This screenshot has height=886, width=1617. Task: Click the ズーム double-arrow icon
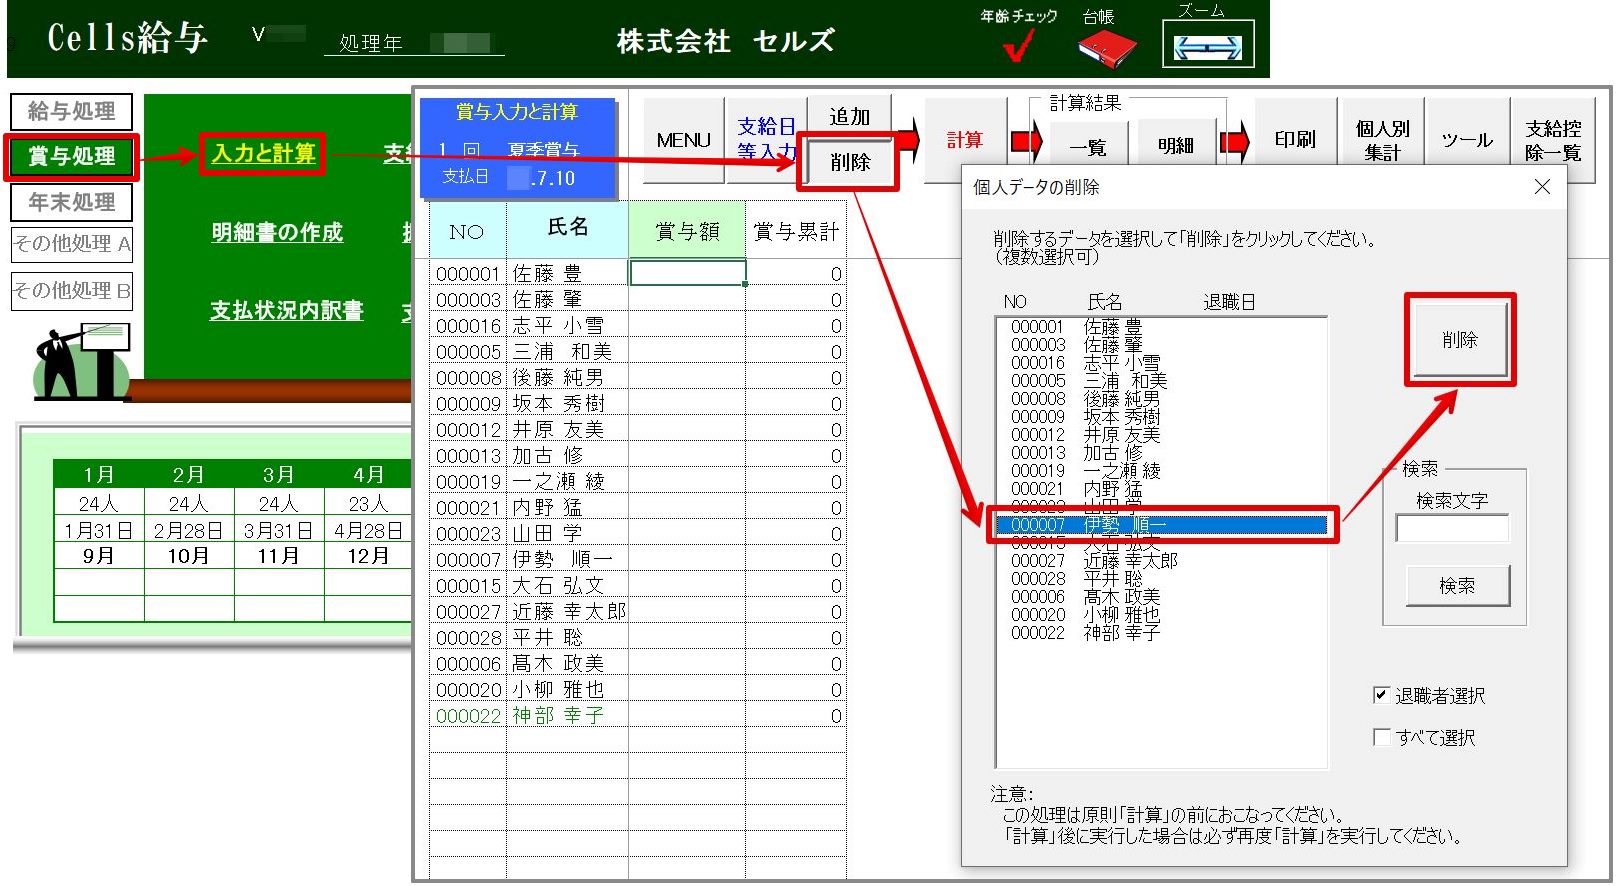tap(1208, 45)
